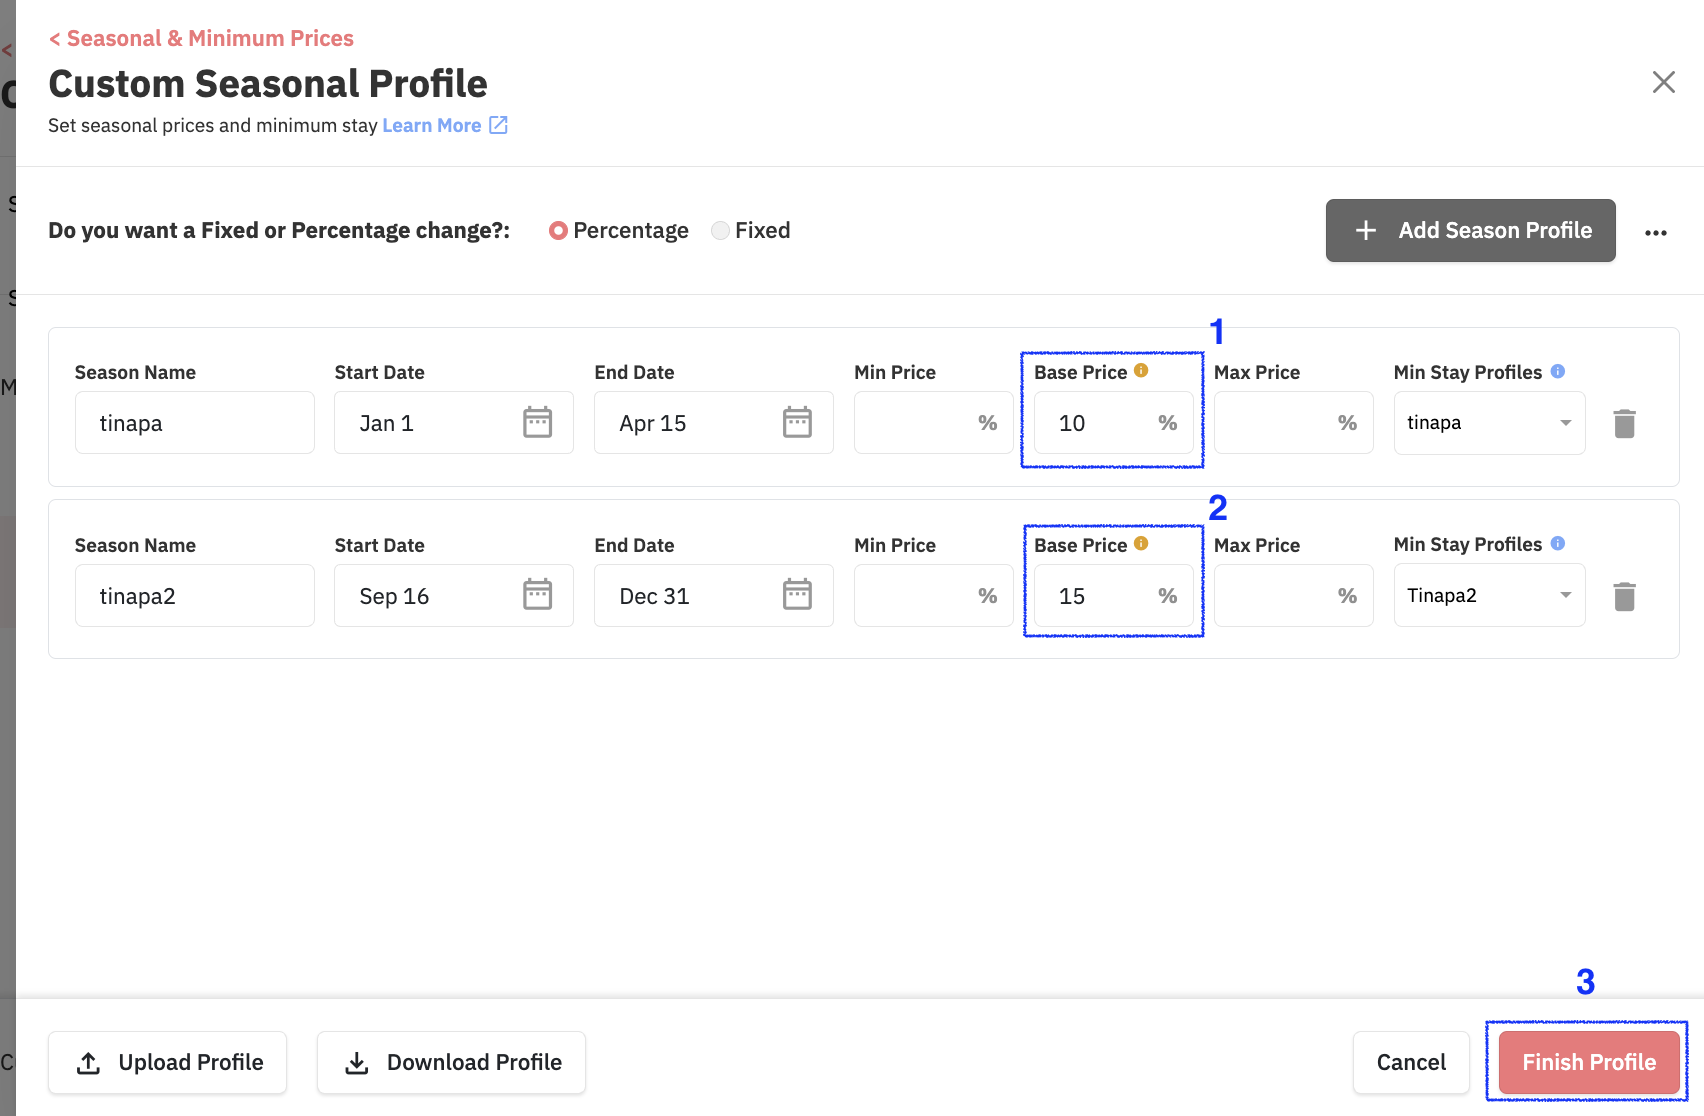Click Add Season Profile button
This screenshot has width=1704, height=1116.
[1471, 231]
